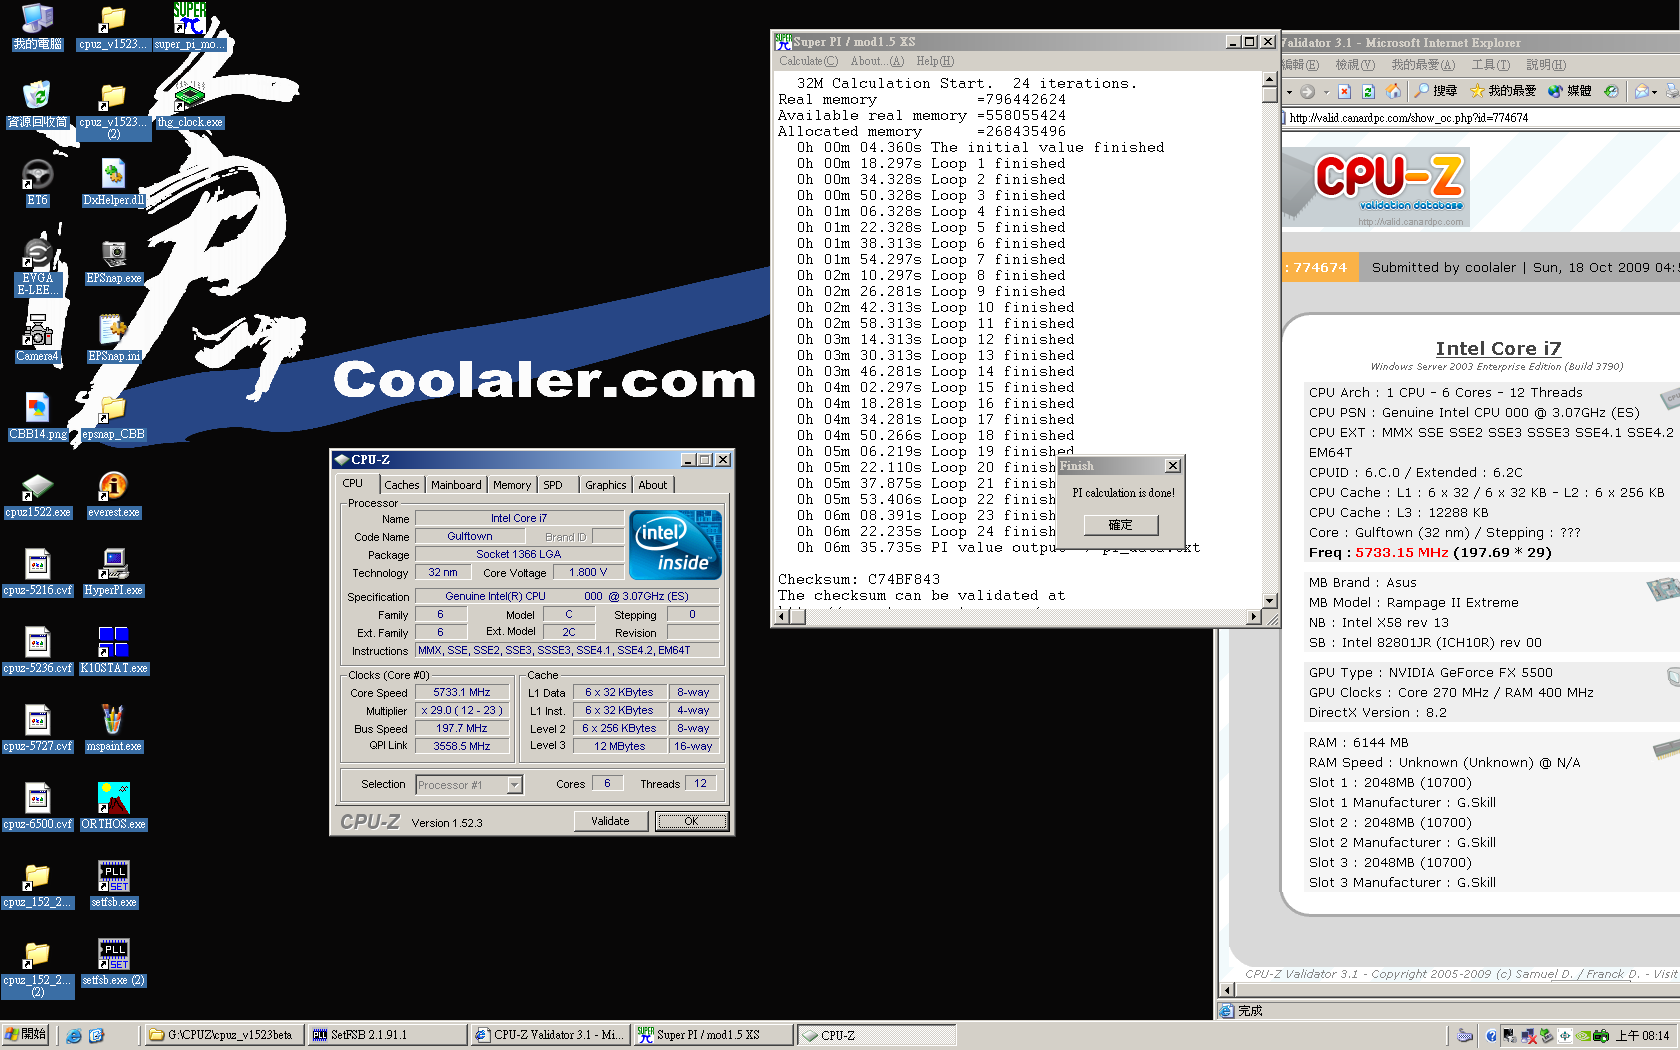Image resolution: width=1680 pixels, height=1050 pixels.
Task: Select the cpuz1522.exe desktop icon
Action: pyautogui.click(x=37, y=494)
